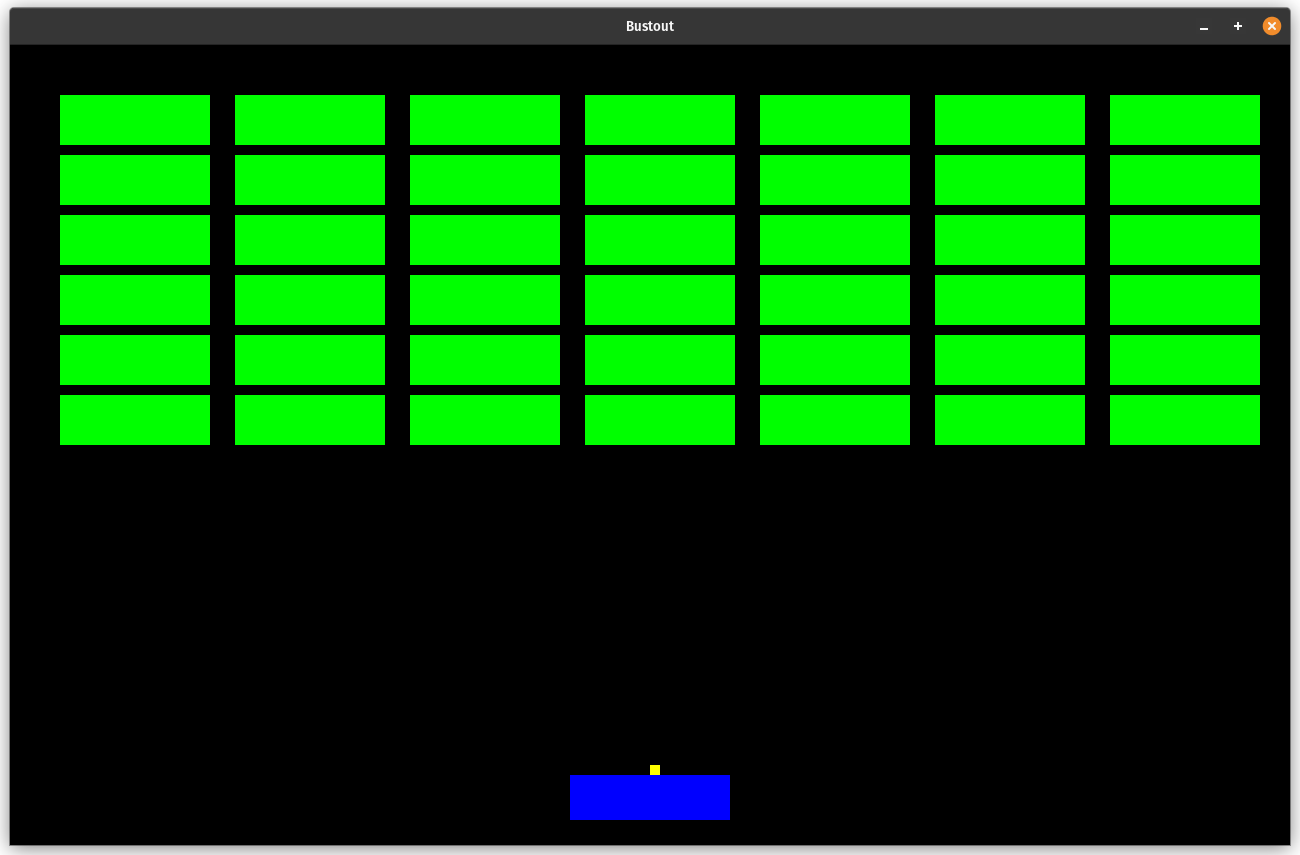The height and width of the screenshot is (855, 1300).
Task: Click third-row brick in the first column
Action: 135,240
